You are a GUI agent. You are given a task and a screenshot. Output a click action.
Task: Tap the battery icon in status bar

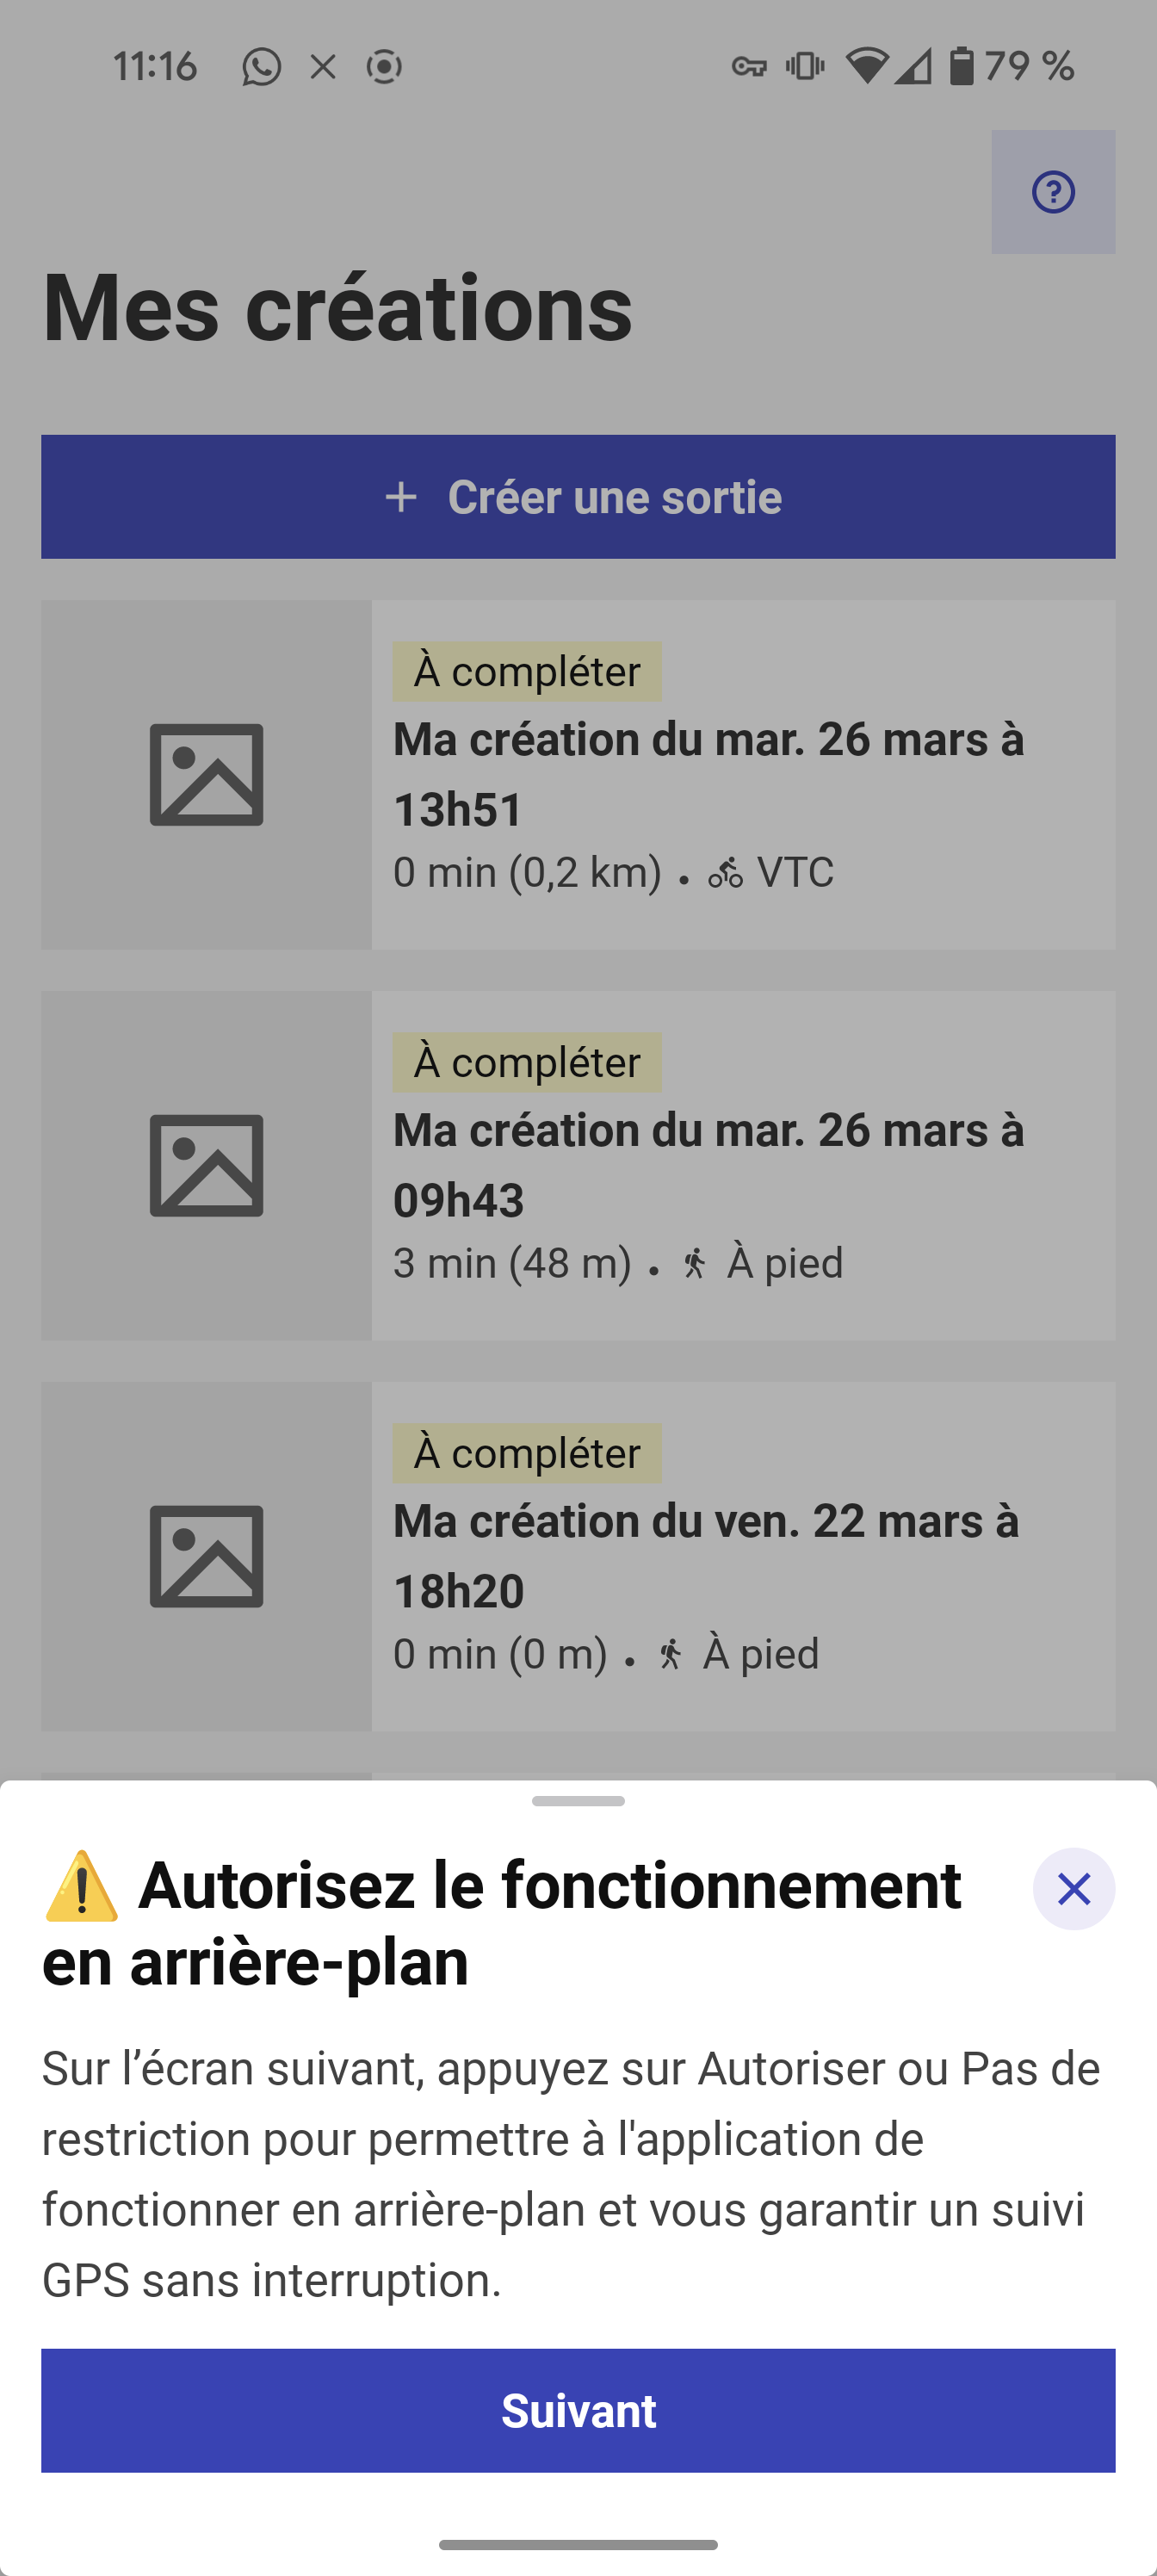(x=961, y=66)
